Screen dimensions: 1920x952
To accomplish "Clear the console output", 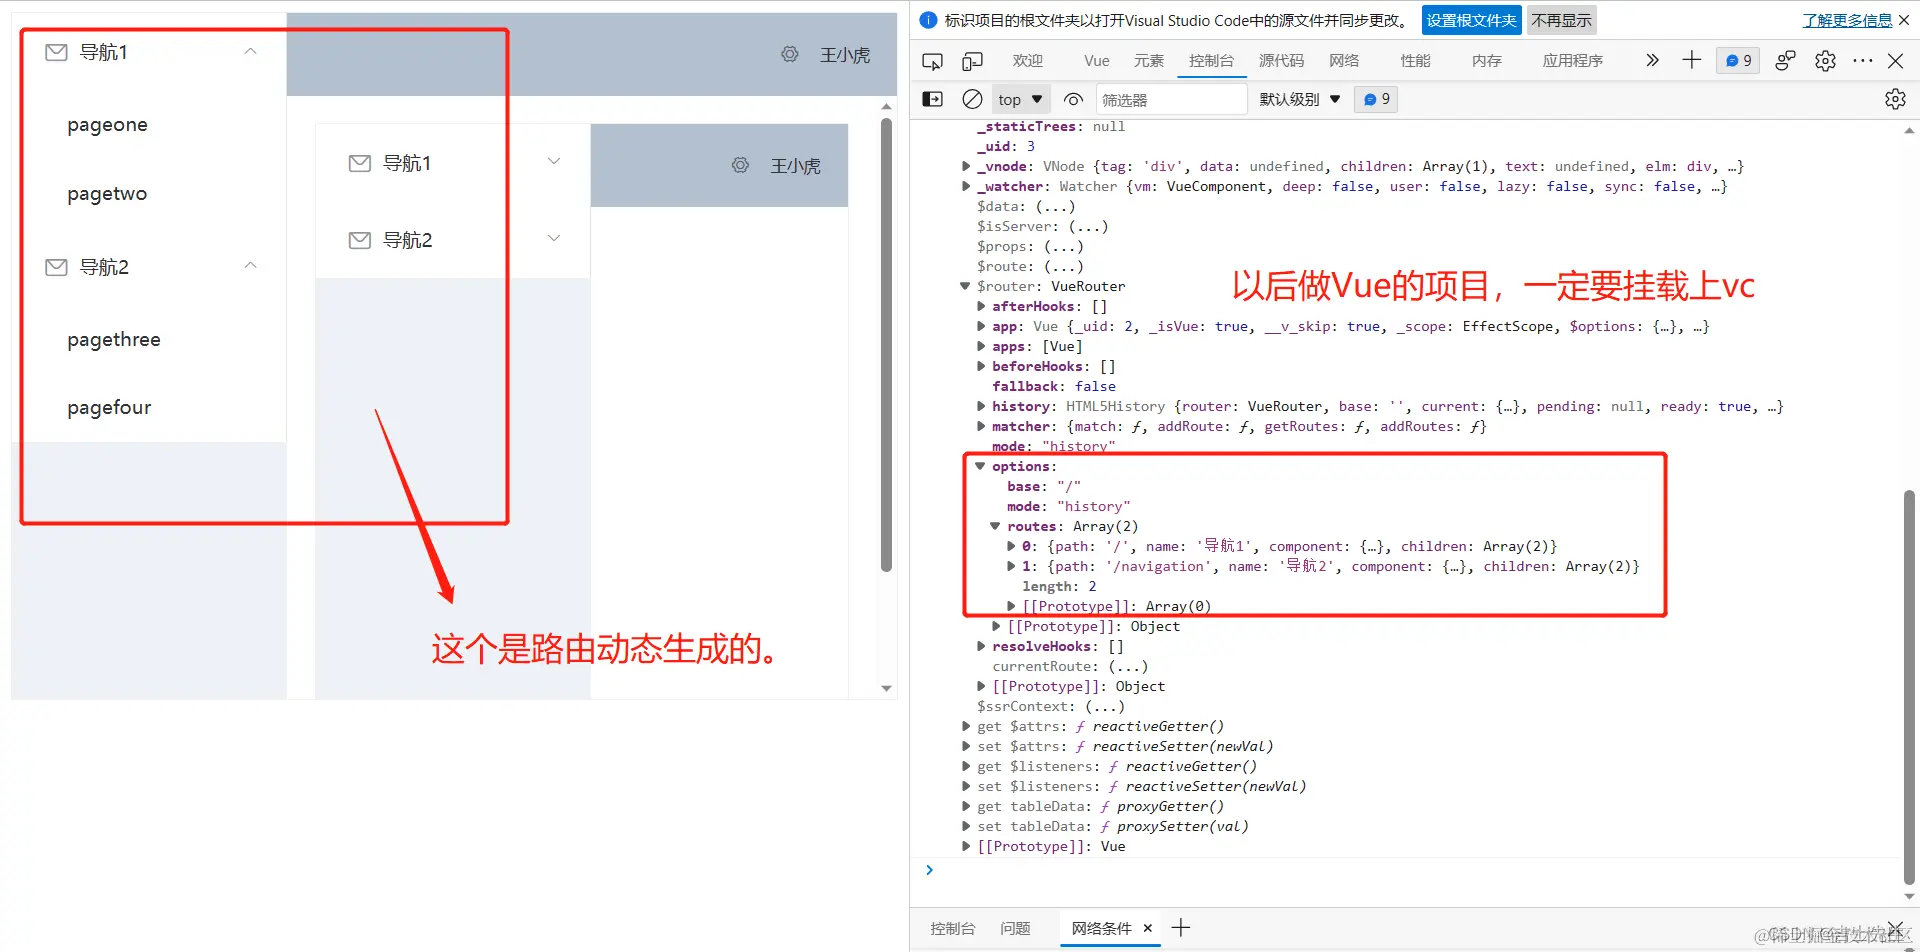I will [x=972, y=99].
